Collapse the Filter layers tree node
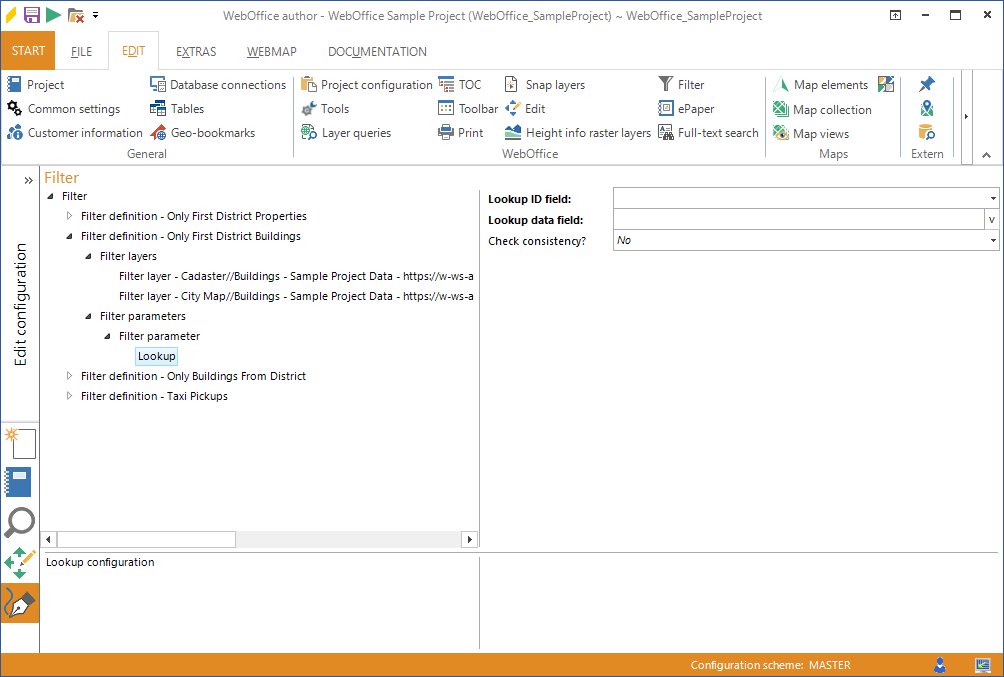1004x677 pixels. coord(88,256)
